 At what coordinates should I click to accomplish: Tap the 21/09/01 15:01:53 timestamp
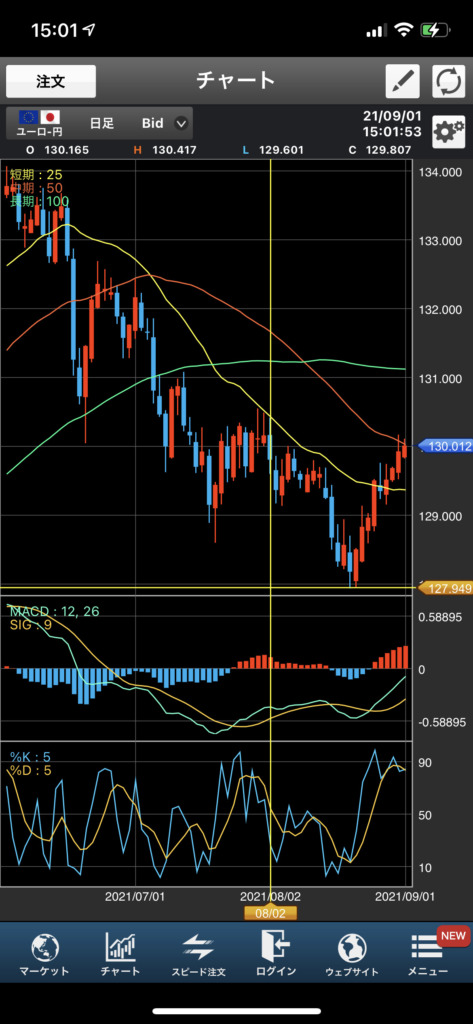[x=392, y=123]
